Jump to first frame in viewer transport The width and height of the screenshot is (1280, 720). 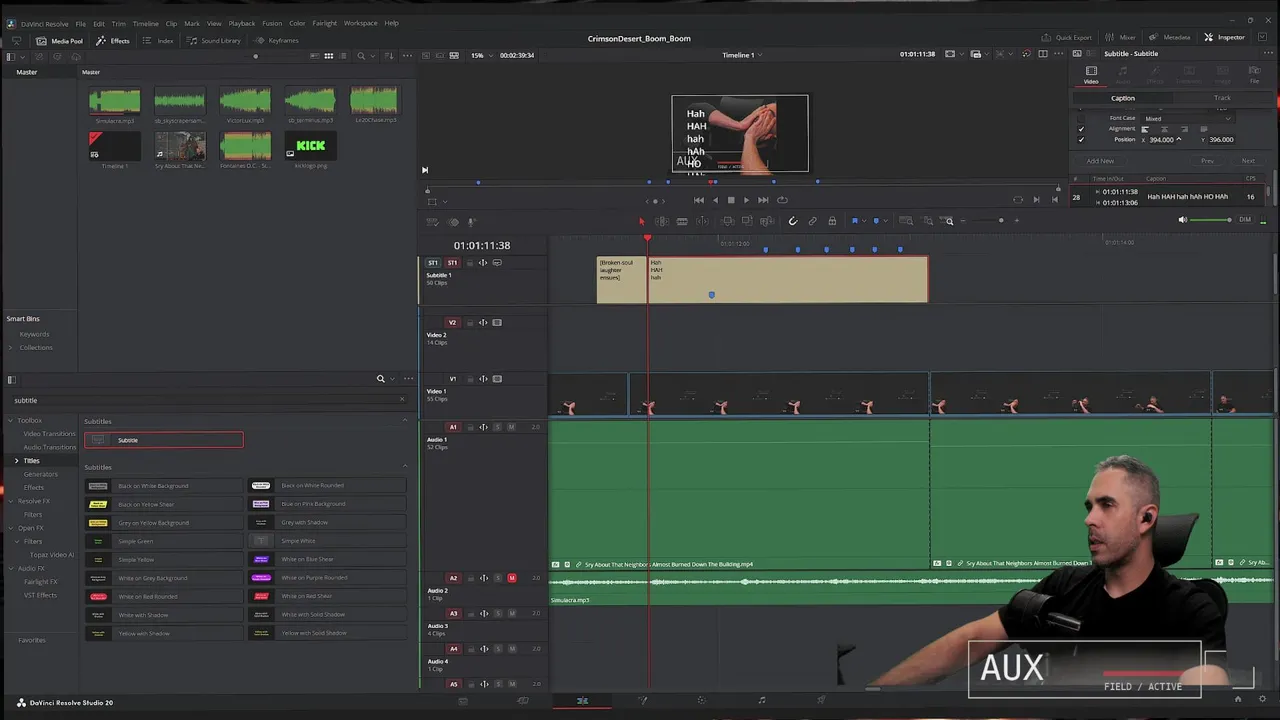[x=698, y=200]
